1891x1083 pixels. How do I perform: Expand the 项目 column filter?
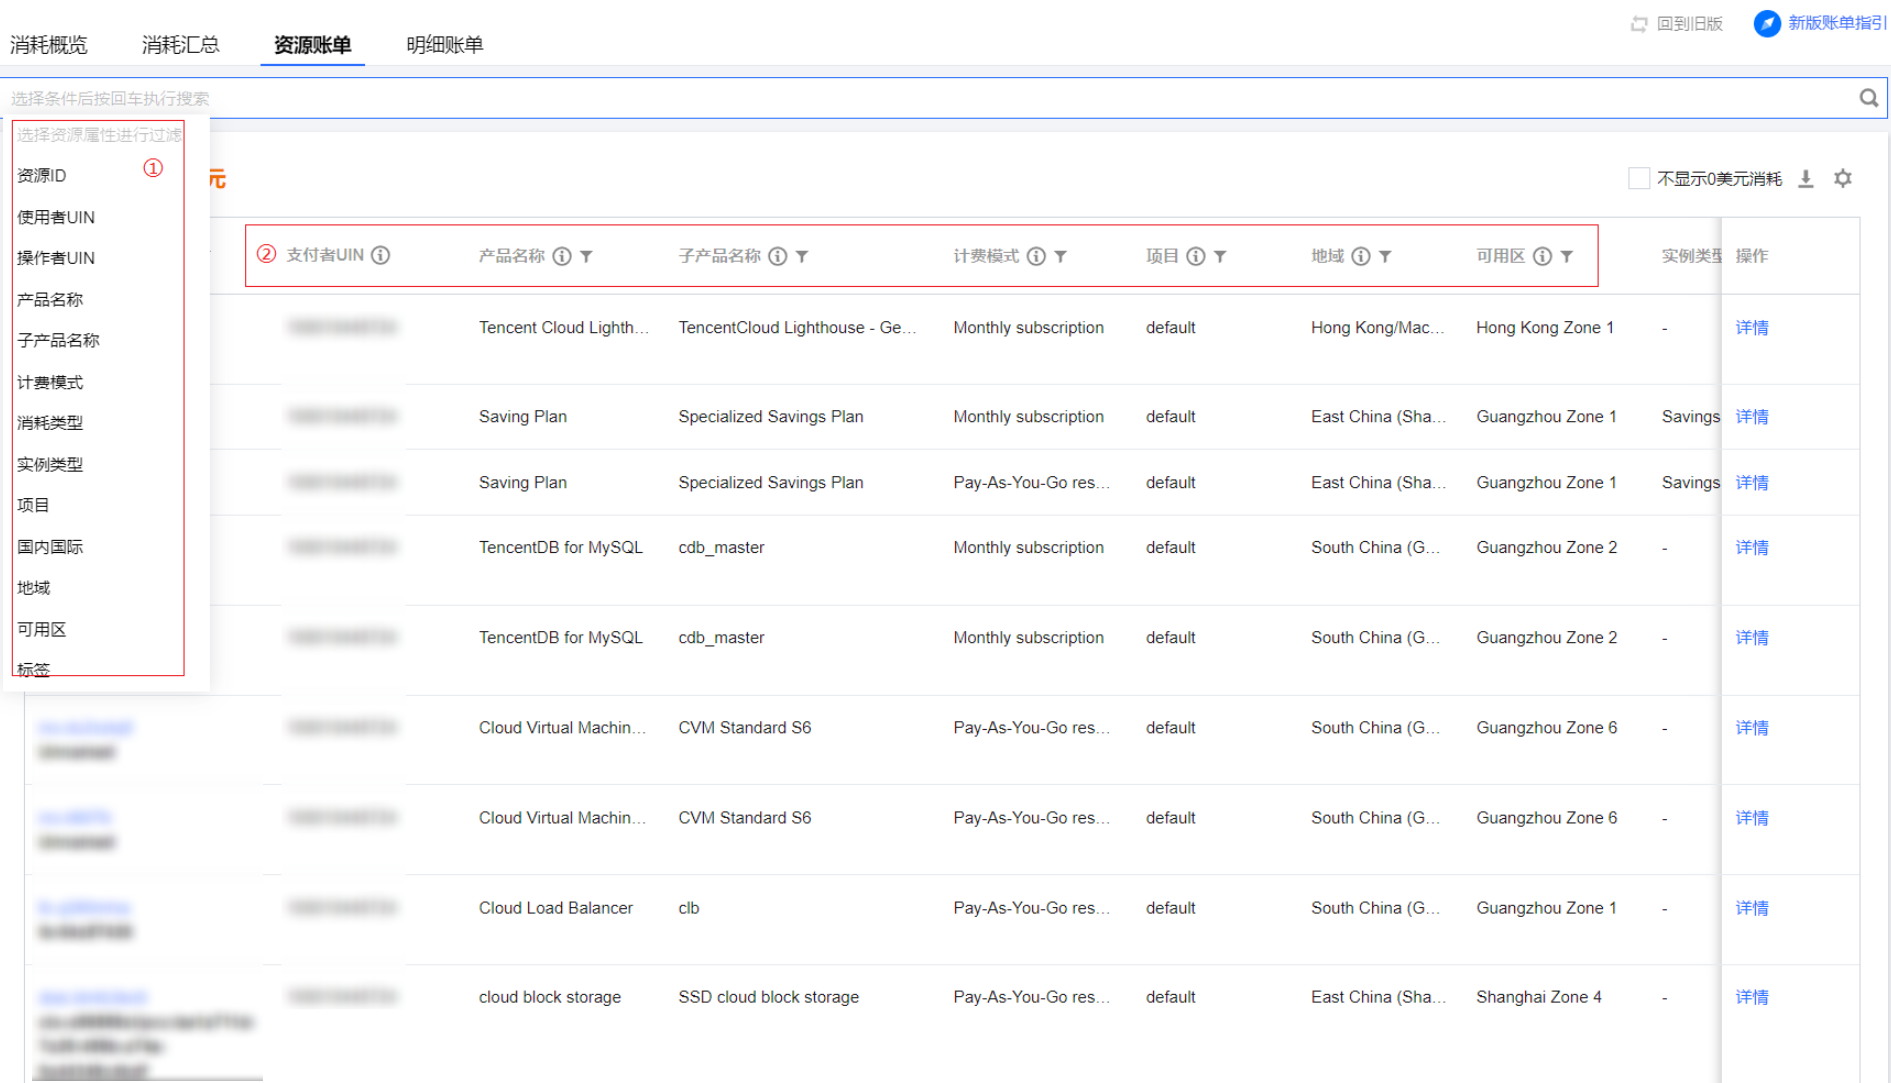[x=1220, y=257]
